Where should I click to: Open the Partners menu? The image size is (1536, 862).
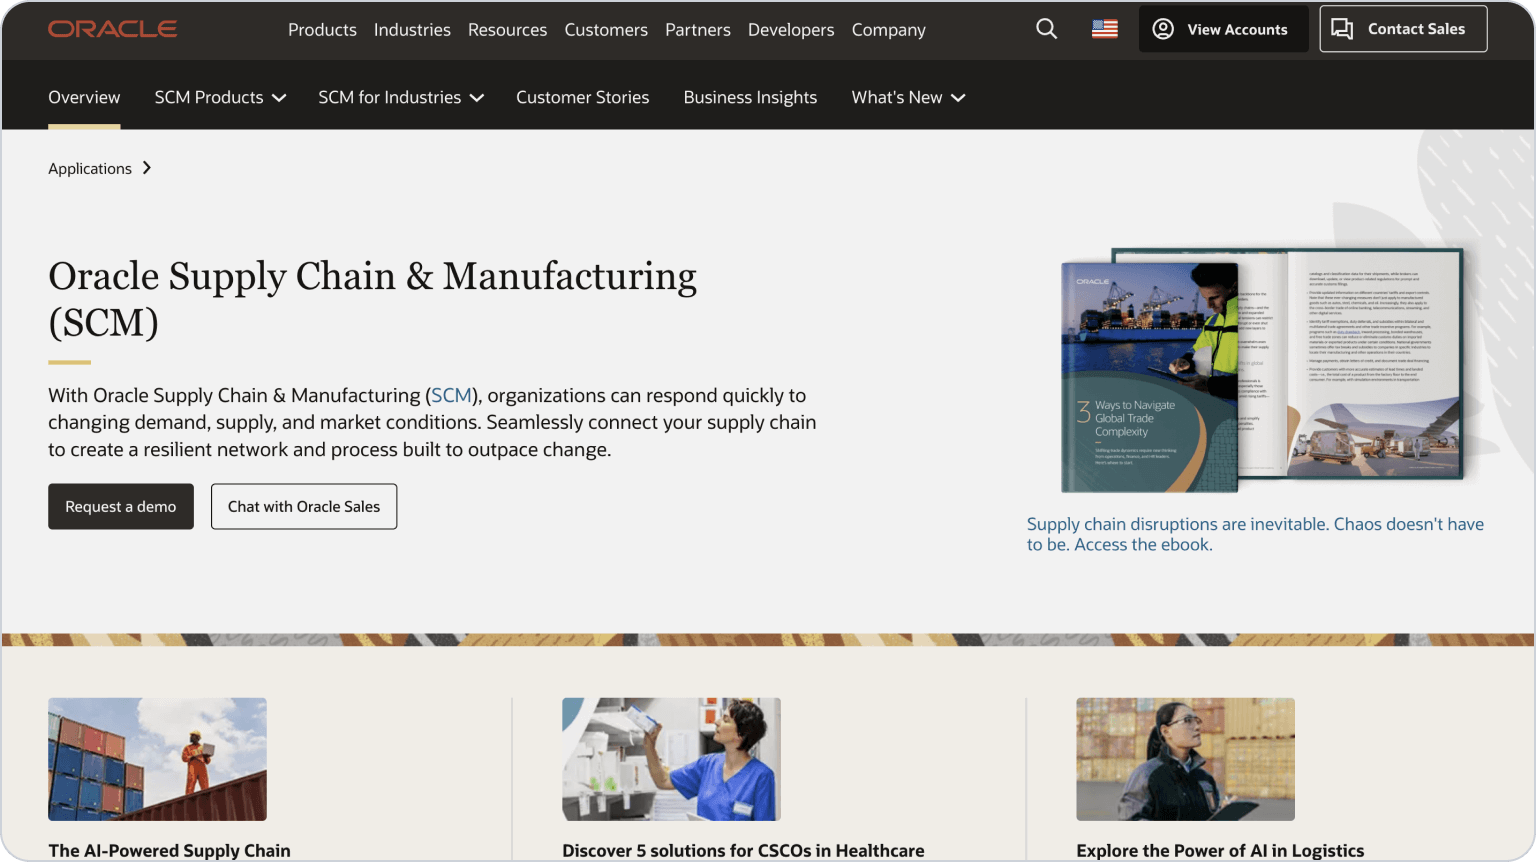[698, 30]
